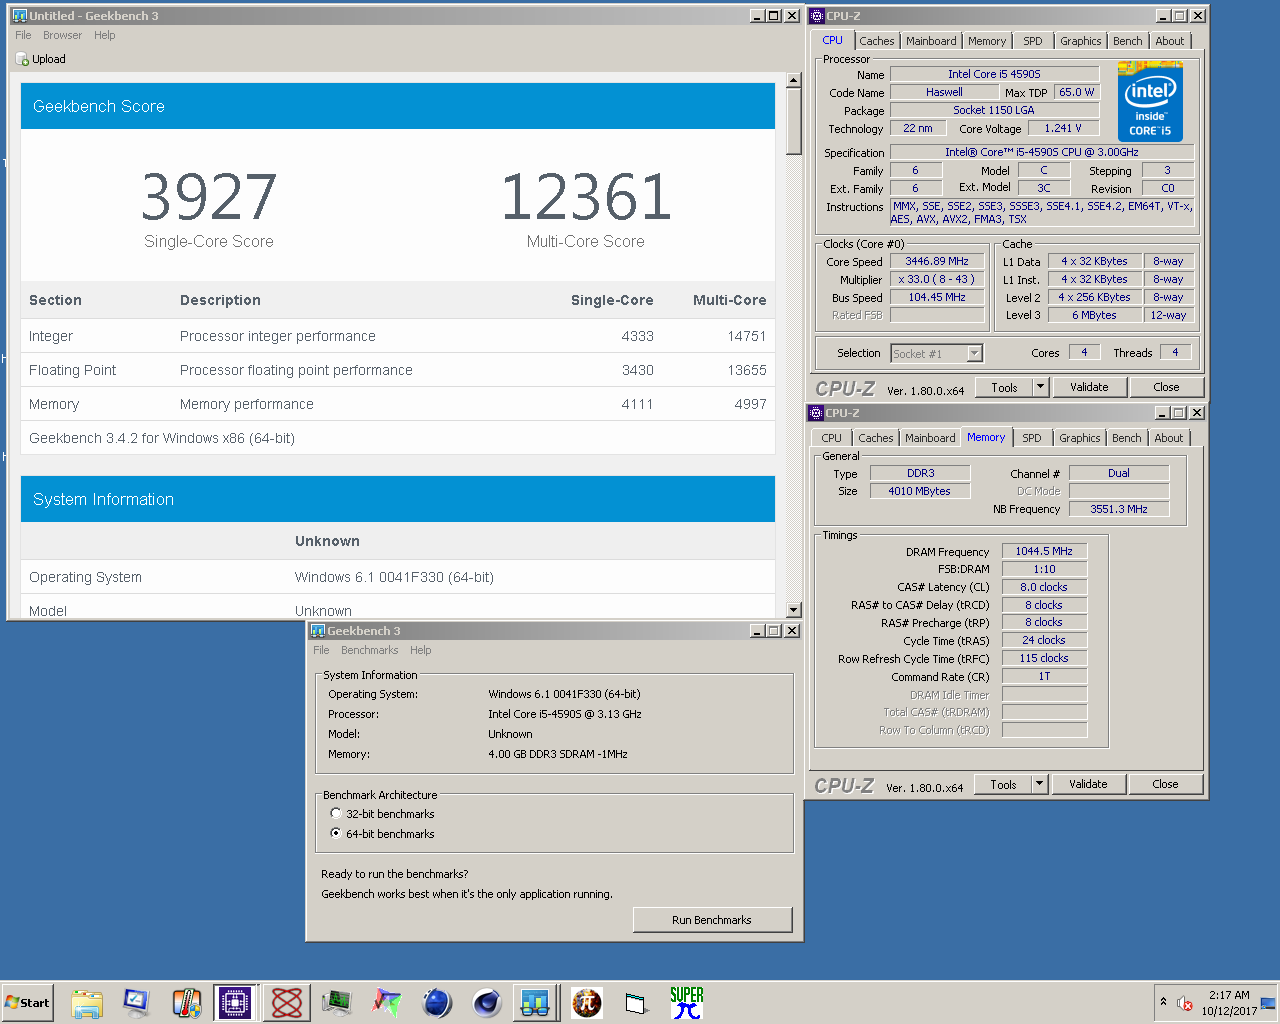Click Tools button in the Memory tab CPU-Z window
This screenshot has width=1280, height=1024.
click(1004, 784)
